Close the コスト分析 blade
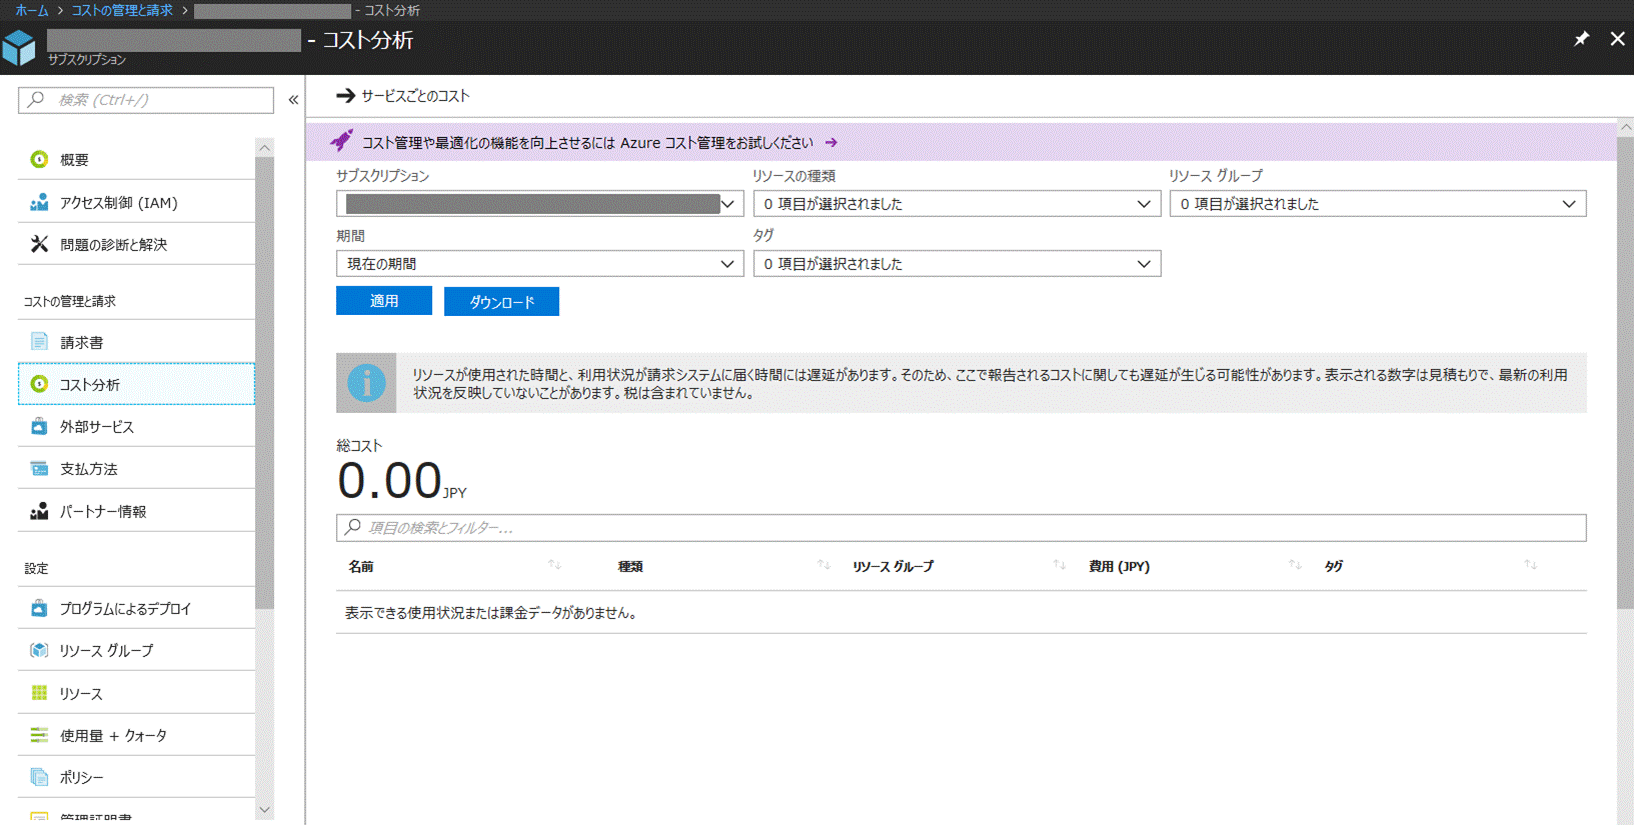Image resolution: width=1634 pixels, height=825 pixels. 1617,39
